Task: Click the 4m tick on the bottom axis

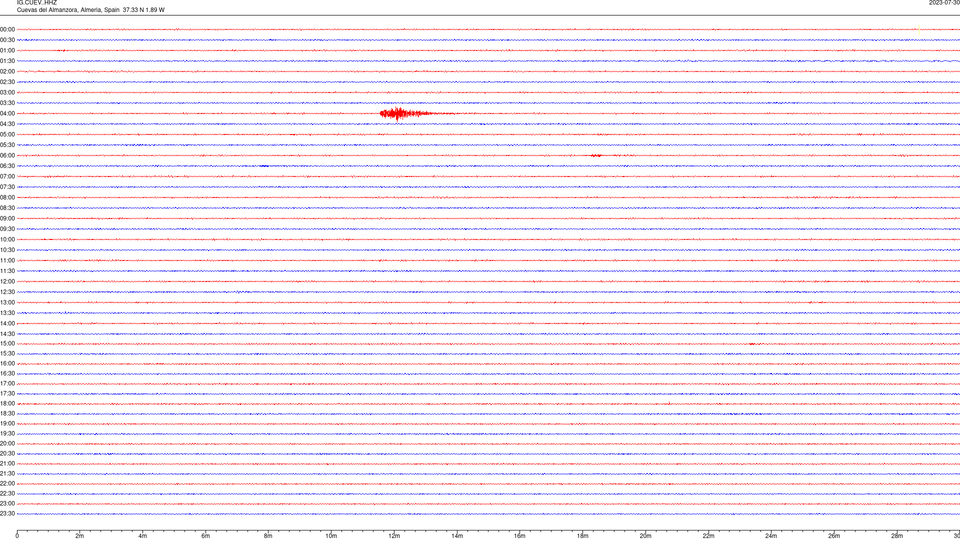Action: (143, 536)
